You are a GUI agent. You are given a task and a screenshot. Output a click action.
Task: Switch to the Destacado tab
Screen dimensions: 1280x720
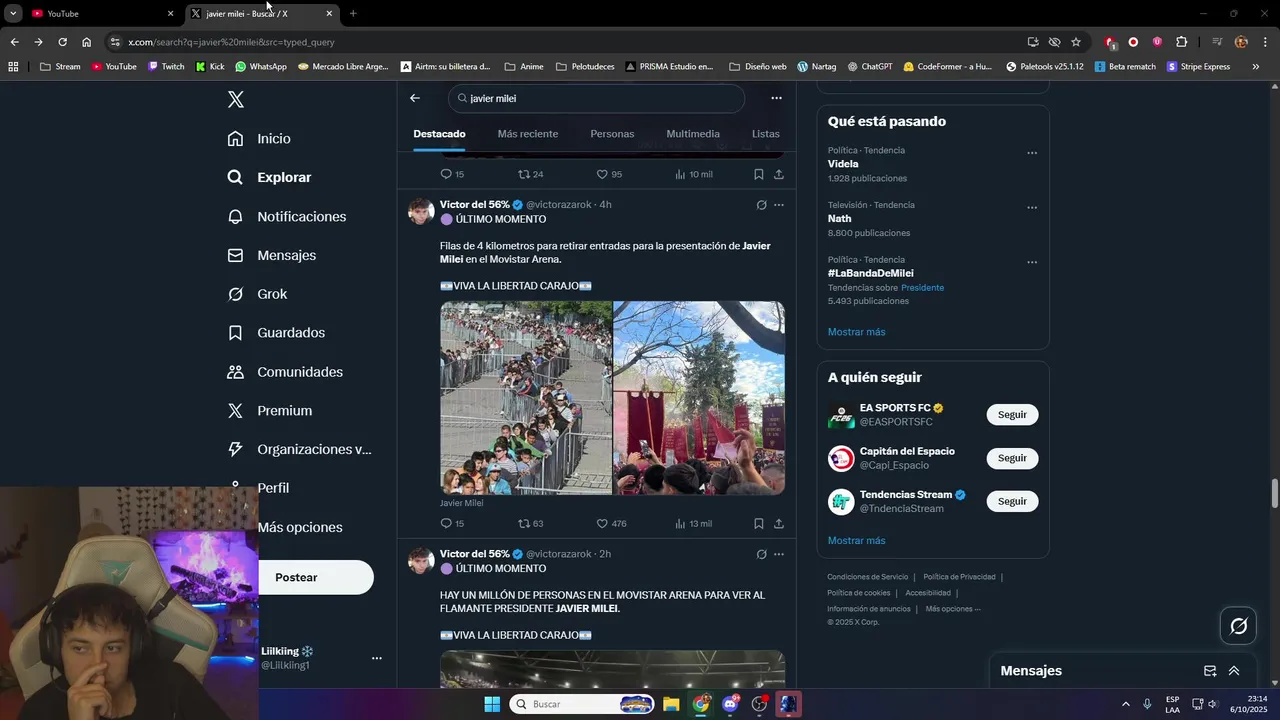click(439, 134)
